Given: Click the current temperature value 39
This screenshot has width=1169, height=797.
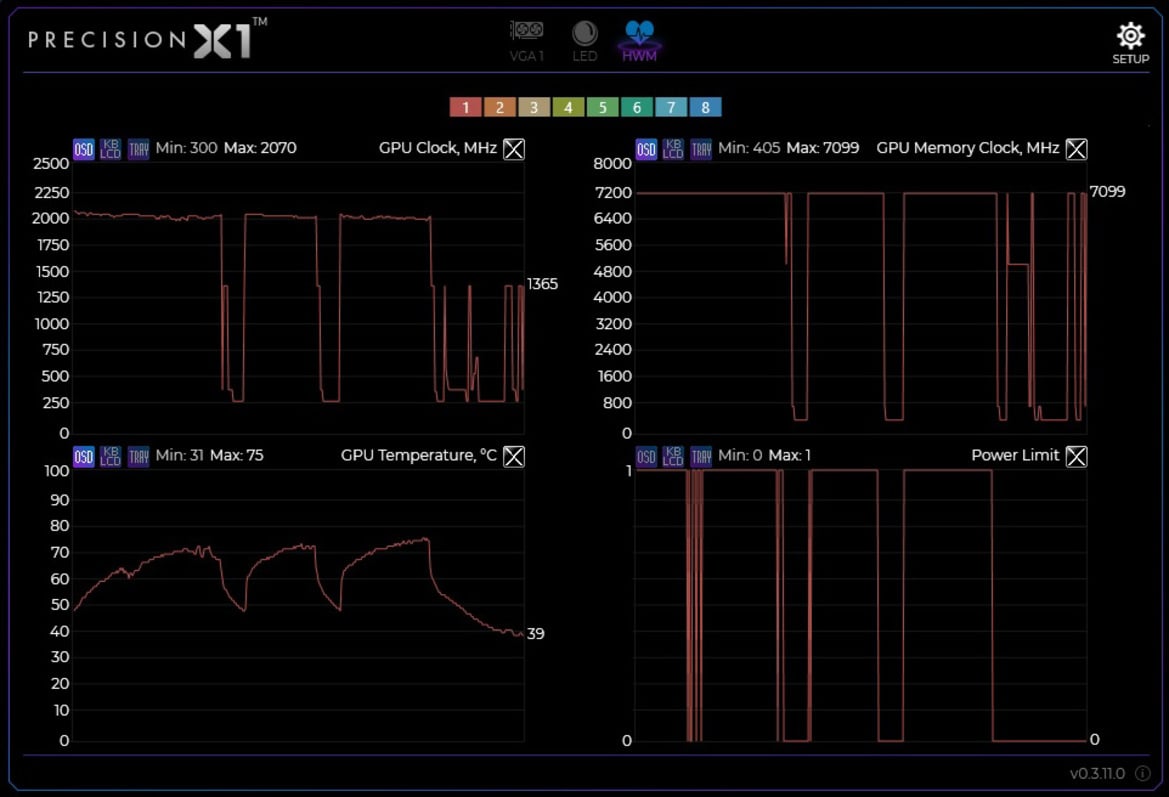Looking at the screenshot, I should [x=535, y=634].
